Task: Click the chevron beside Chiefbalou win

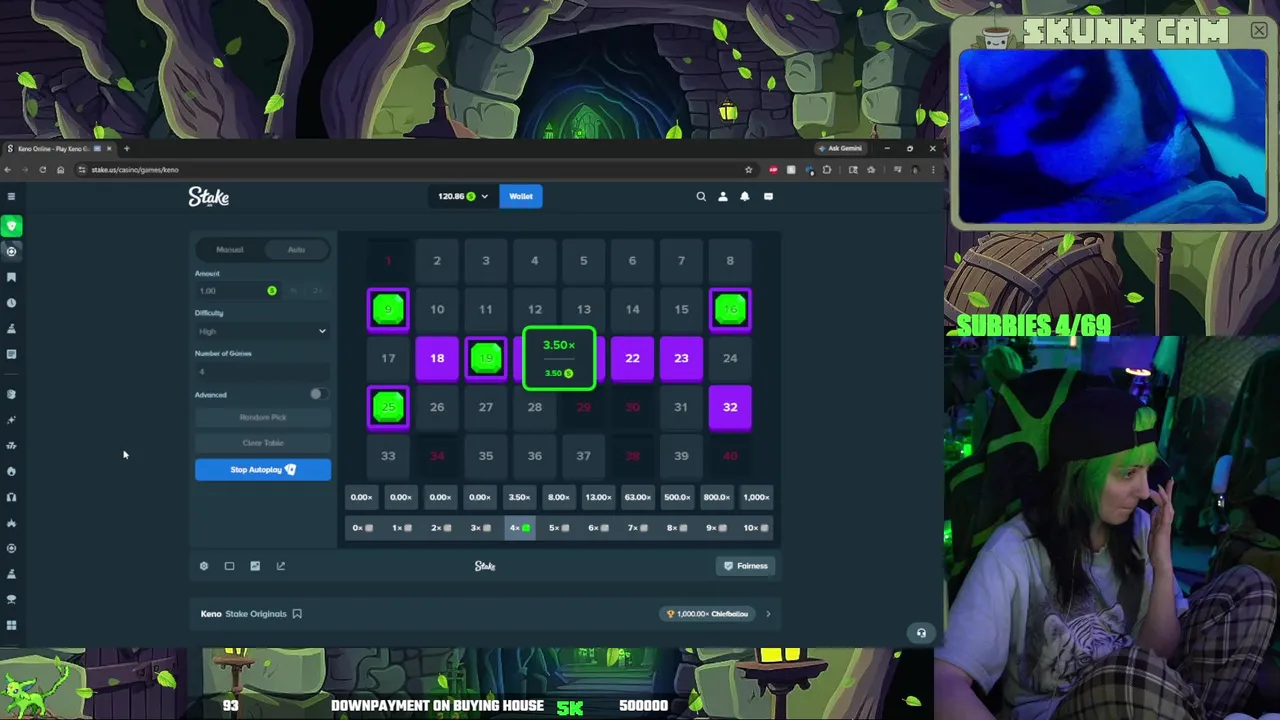Action: point(768,614)
